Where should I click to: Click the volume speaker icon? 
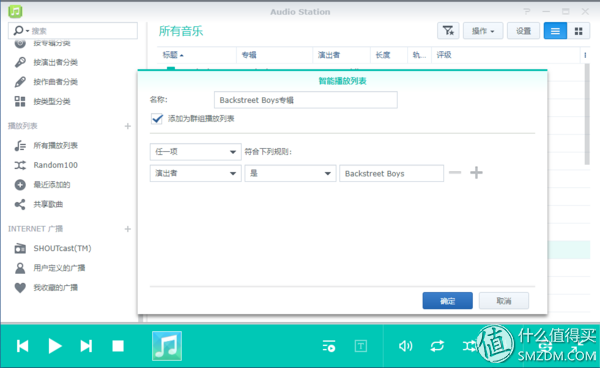pyautogui.click(x=406, y=346)
